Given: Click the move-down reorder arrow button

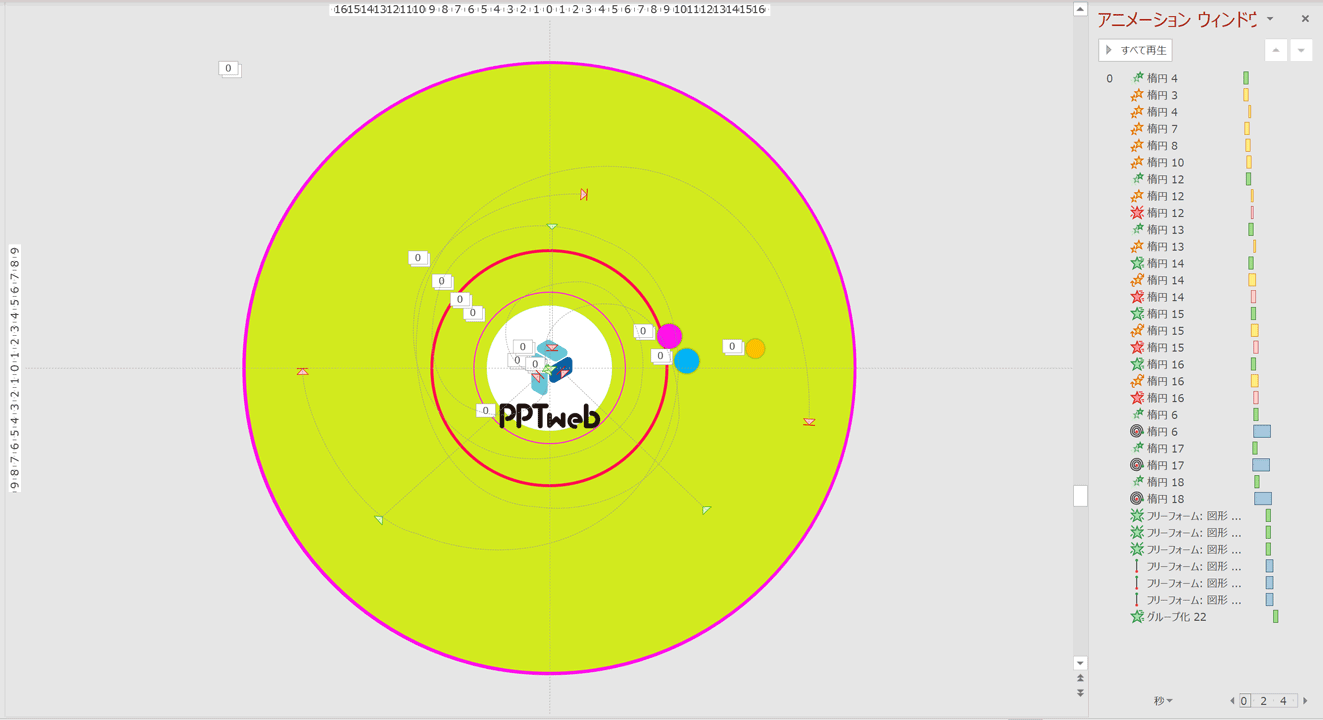Looking at the screenshot, I should 1301,50.
